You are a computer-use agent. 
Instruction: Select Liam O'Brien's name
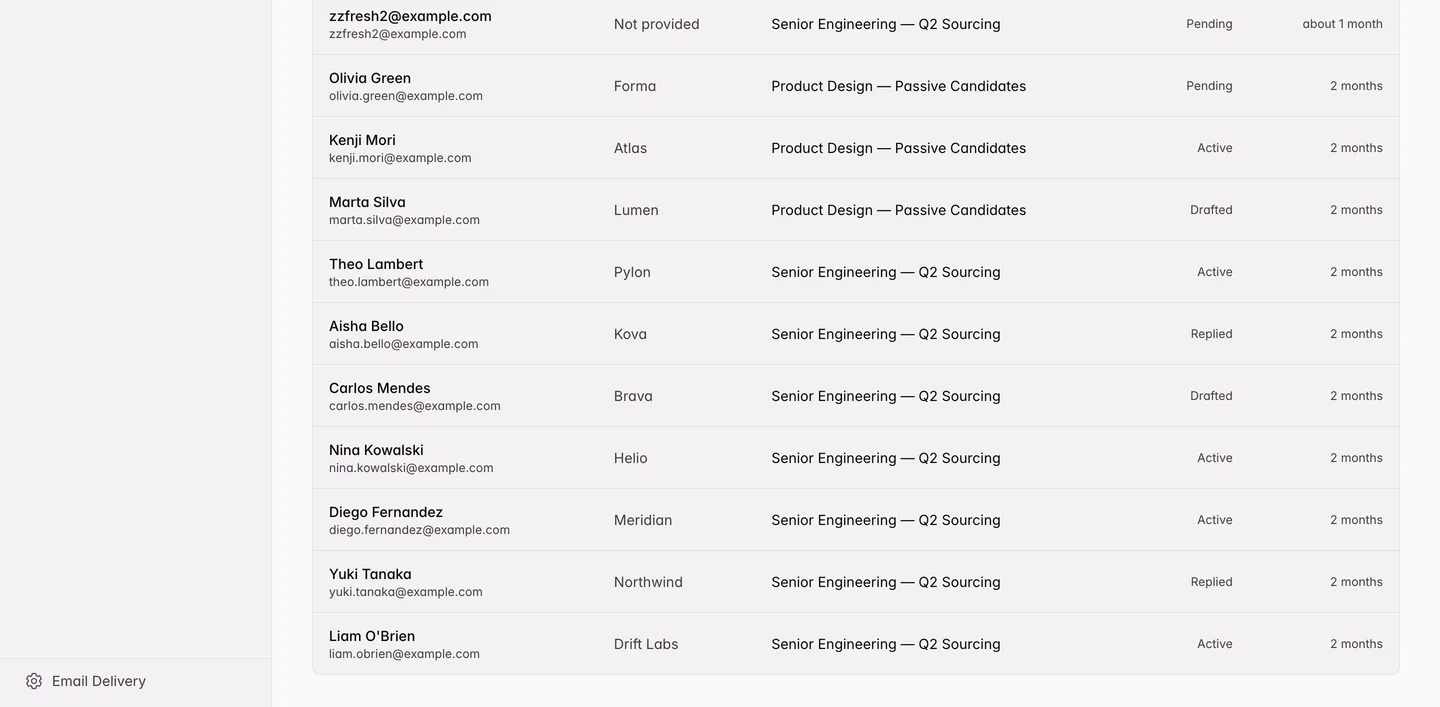(x=372, y=636)
